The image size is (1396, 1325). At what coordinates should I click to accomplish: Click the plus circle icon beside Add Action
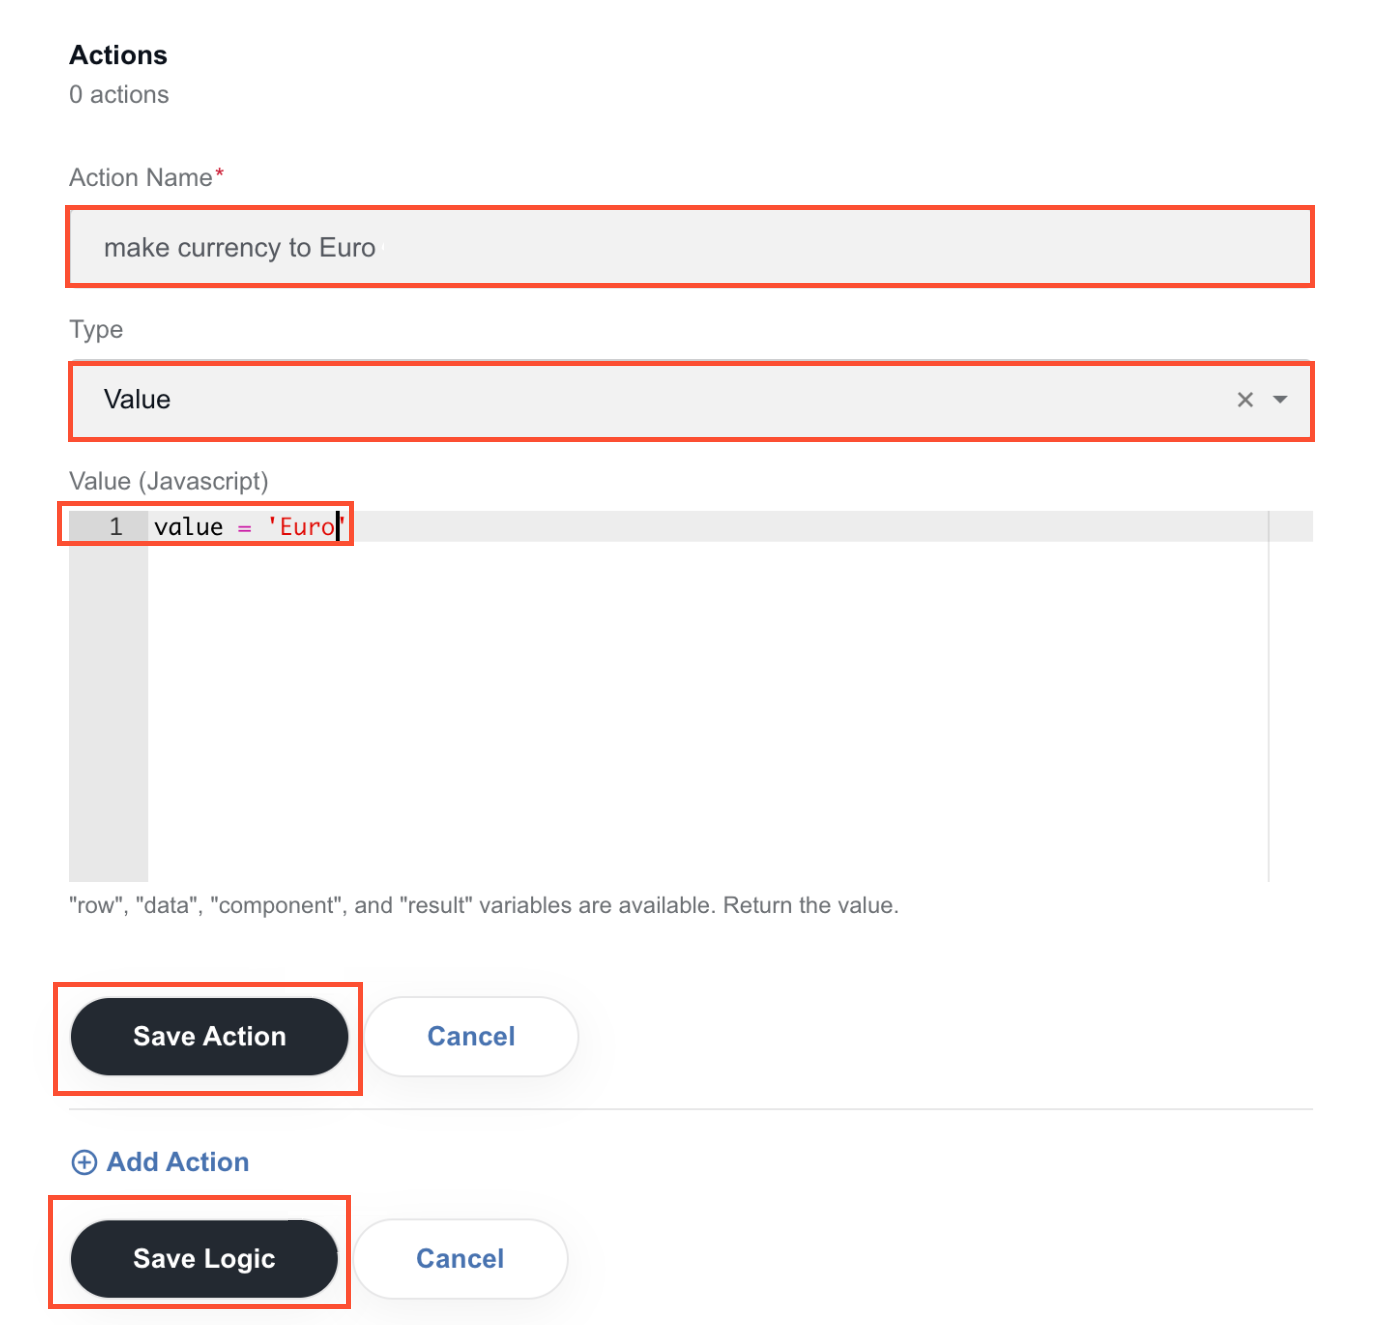tap(84, 1162)
